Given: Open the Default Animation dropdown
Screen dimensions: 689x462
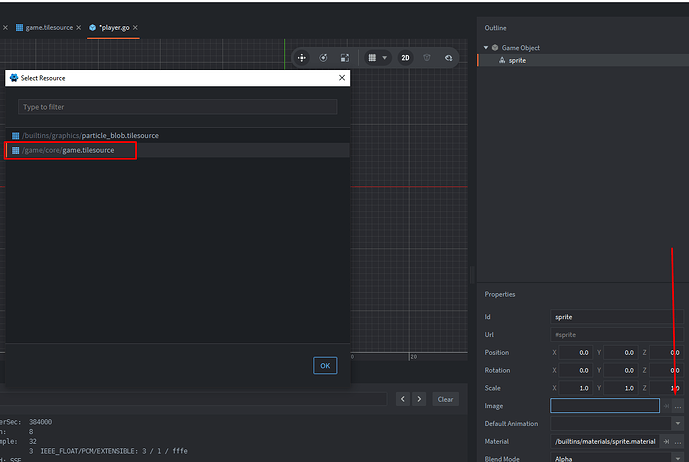Looking at the screenshot, I should coord(678,423).
